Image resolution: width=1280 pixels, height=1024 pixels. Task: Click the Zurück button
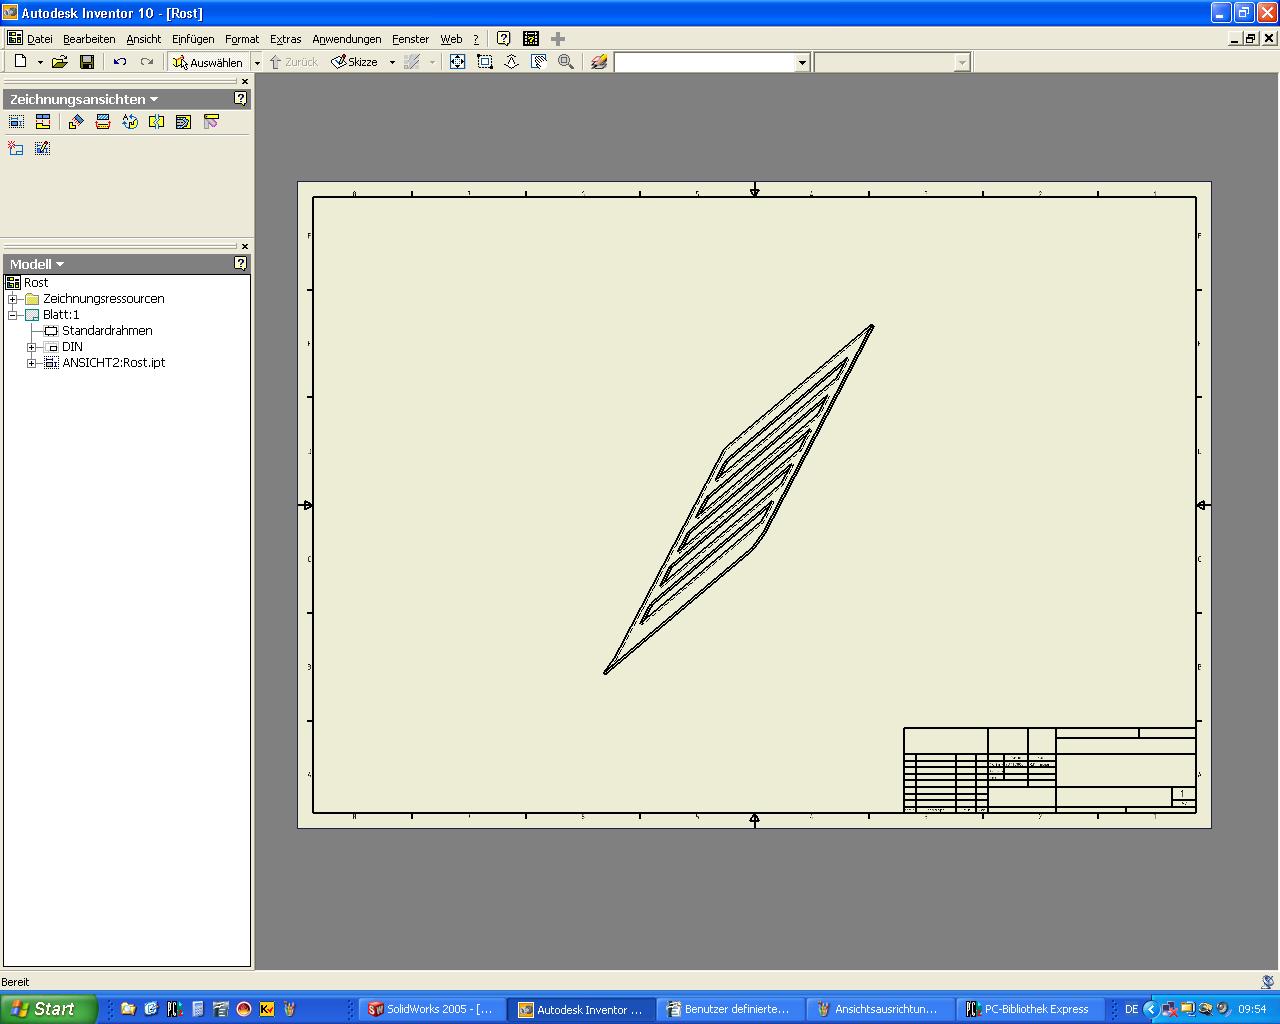[293, 62]
